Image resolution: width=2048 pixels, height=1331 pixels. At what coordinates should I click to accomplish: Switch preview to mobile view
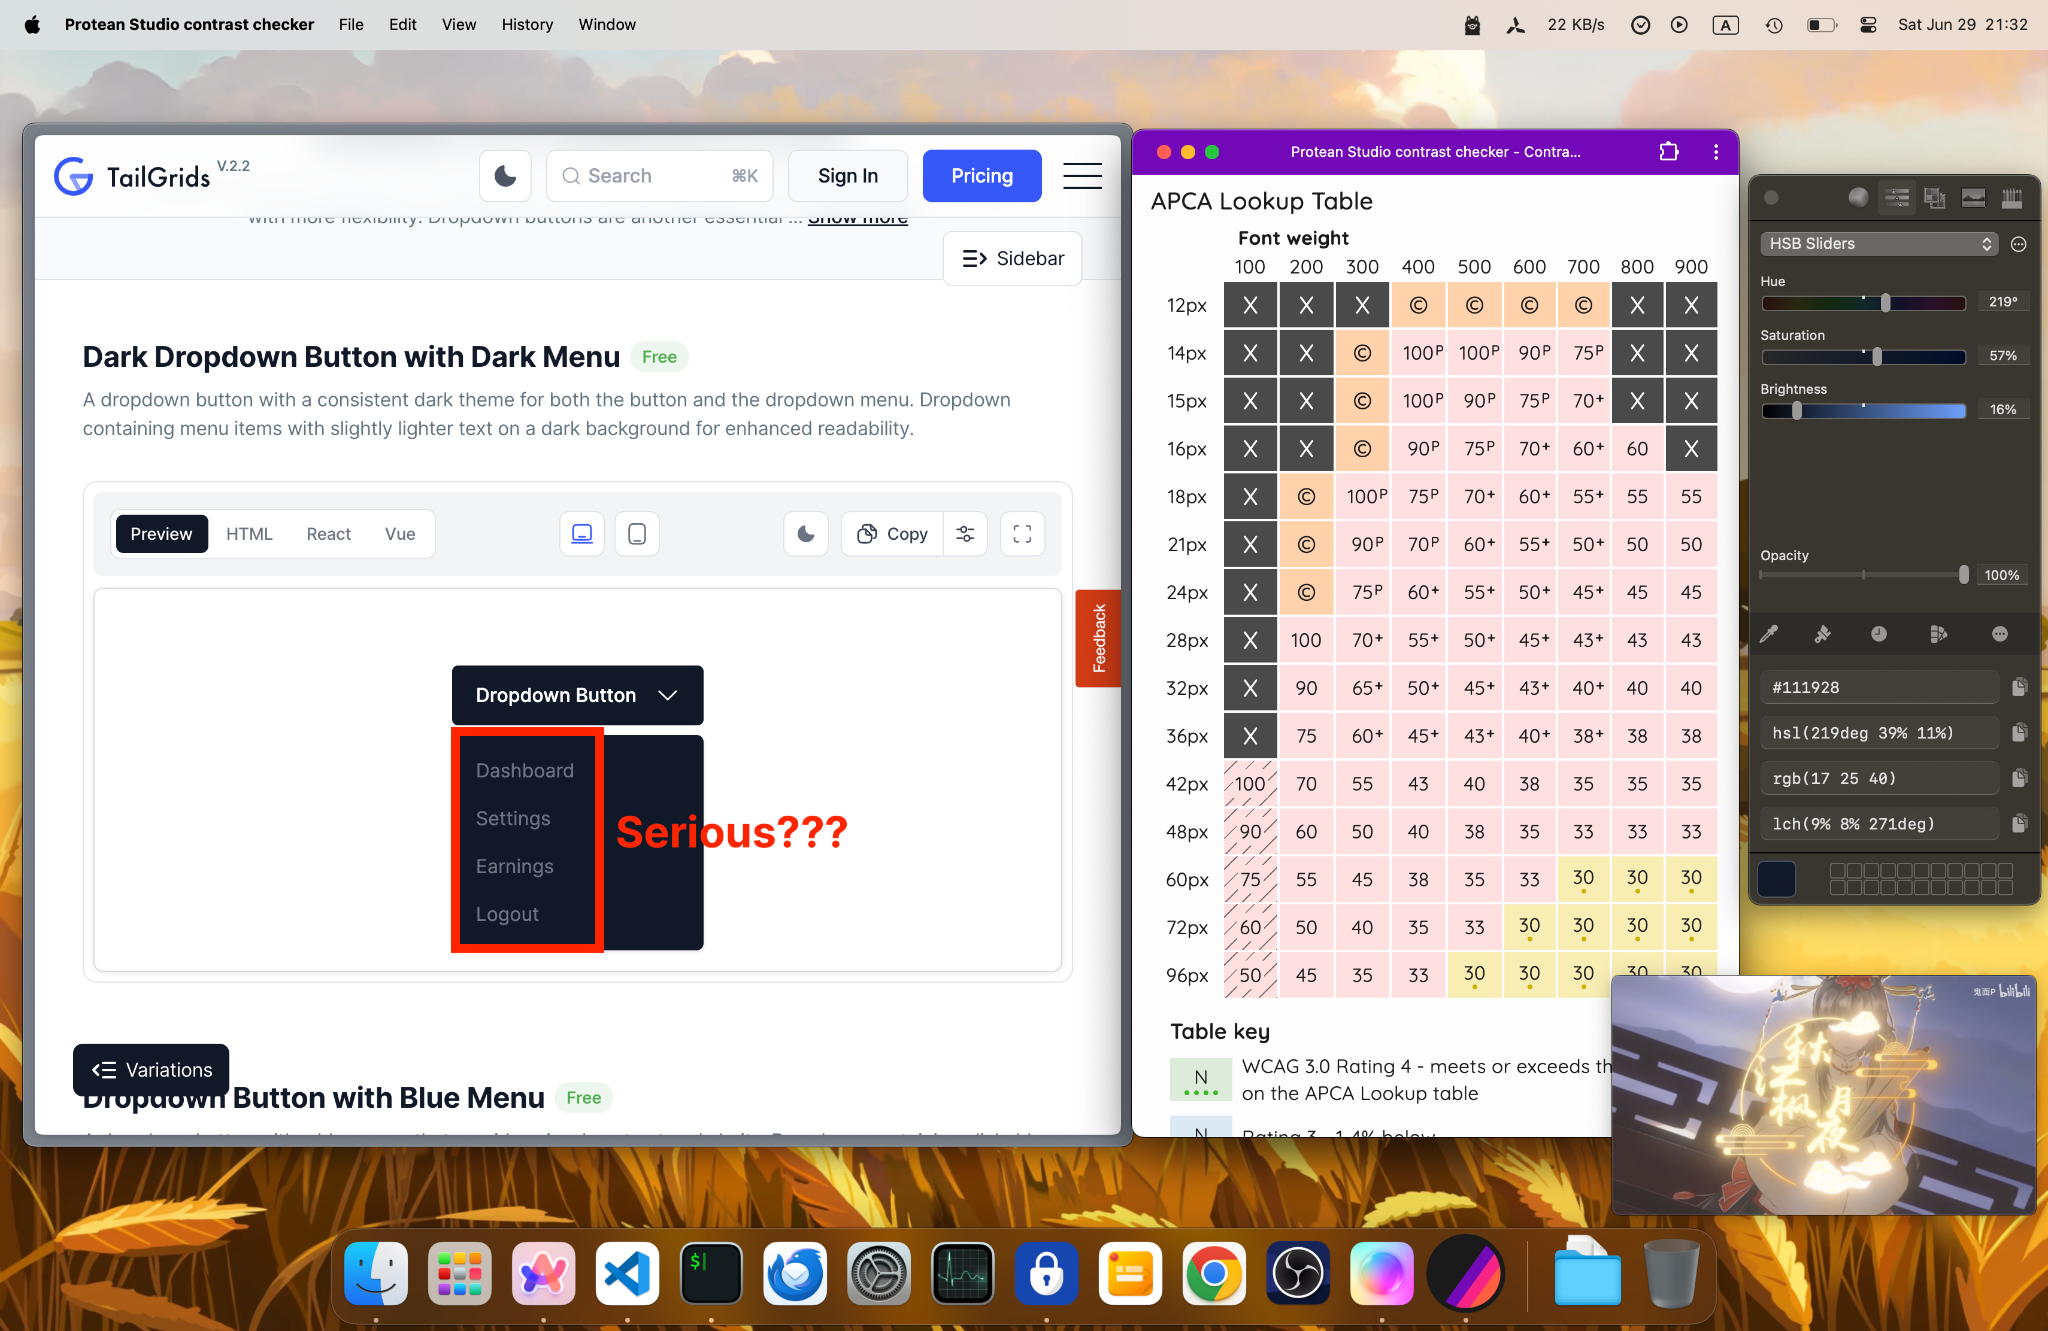(x=637, y=533)
